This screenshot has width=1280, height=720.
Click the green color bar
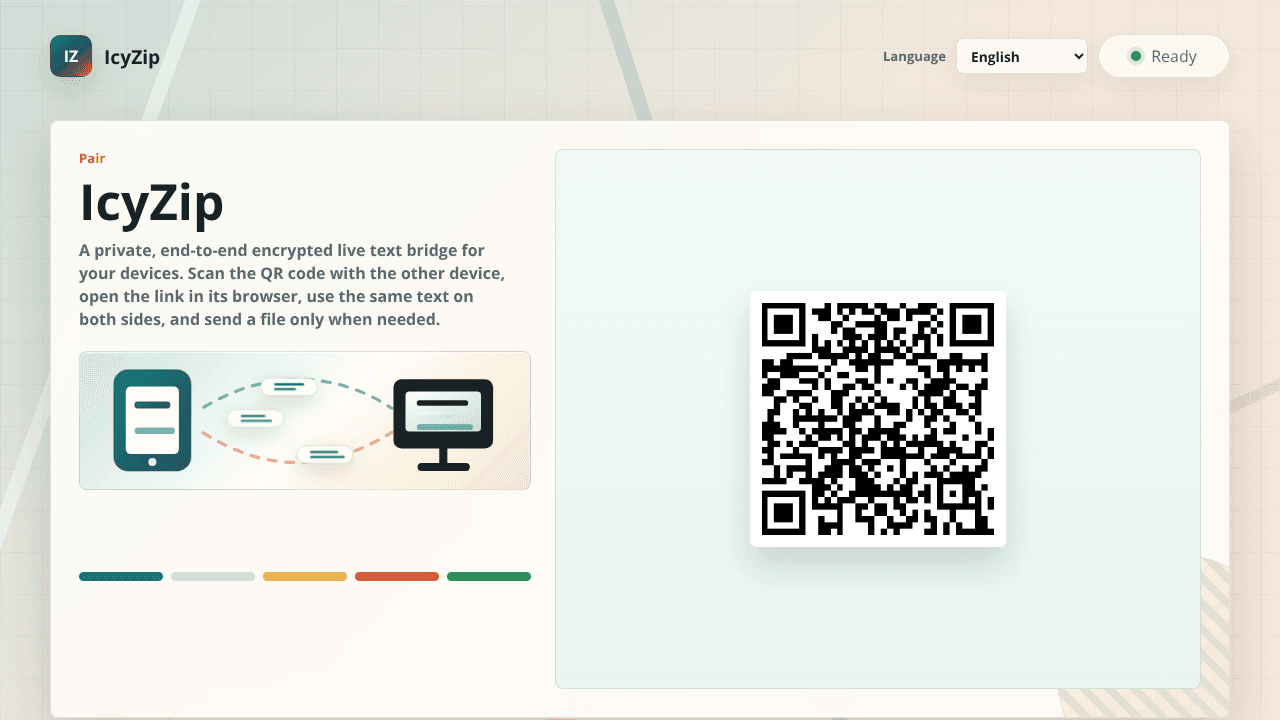489,576
